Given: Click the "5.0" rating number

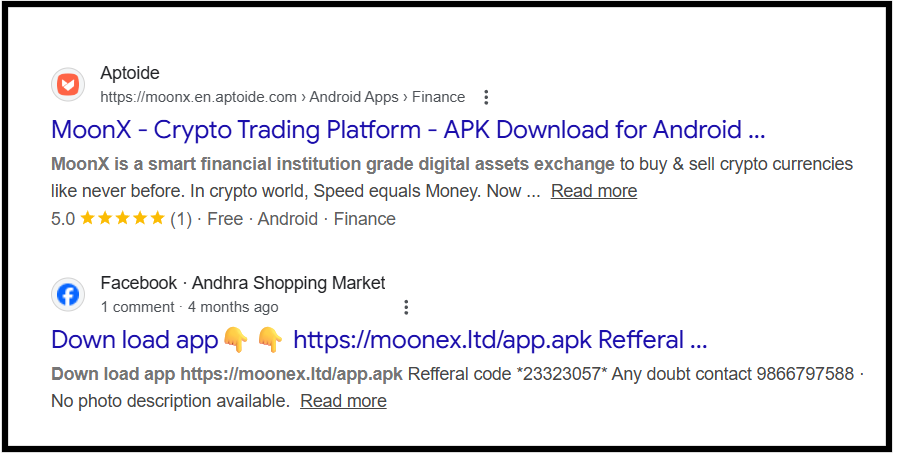Looking at the screenshot, I should pyautogui.click(x=63, y=219).
